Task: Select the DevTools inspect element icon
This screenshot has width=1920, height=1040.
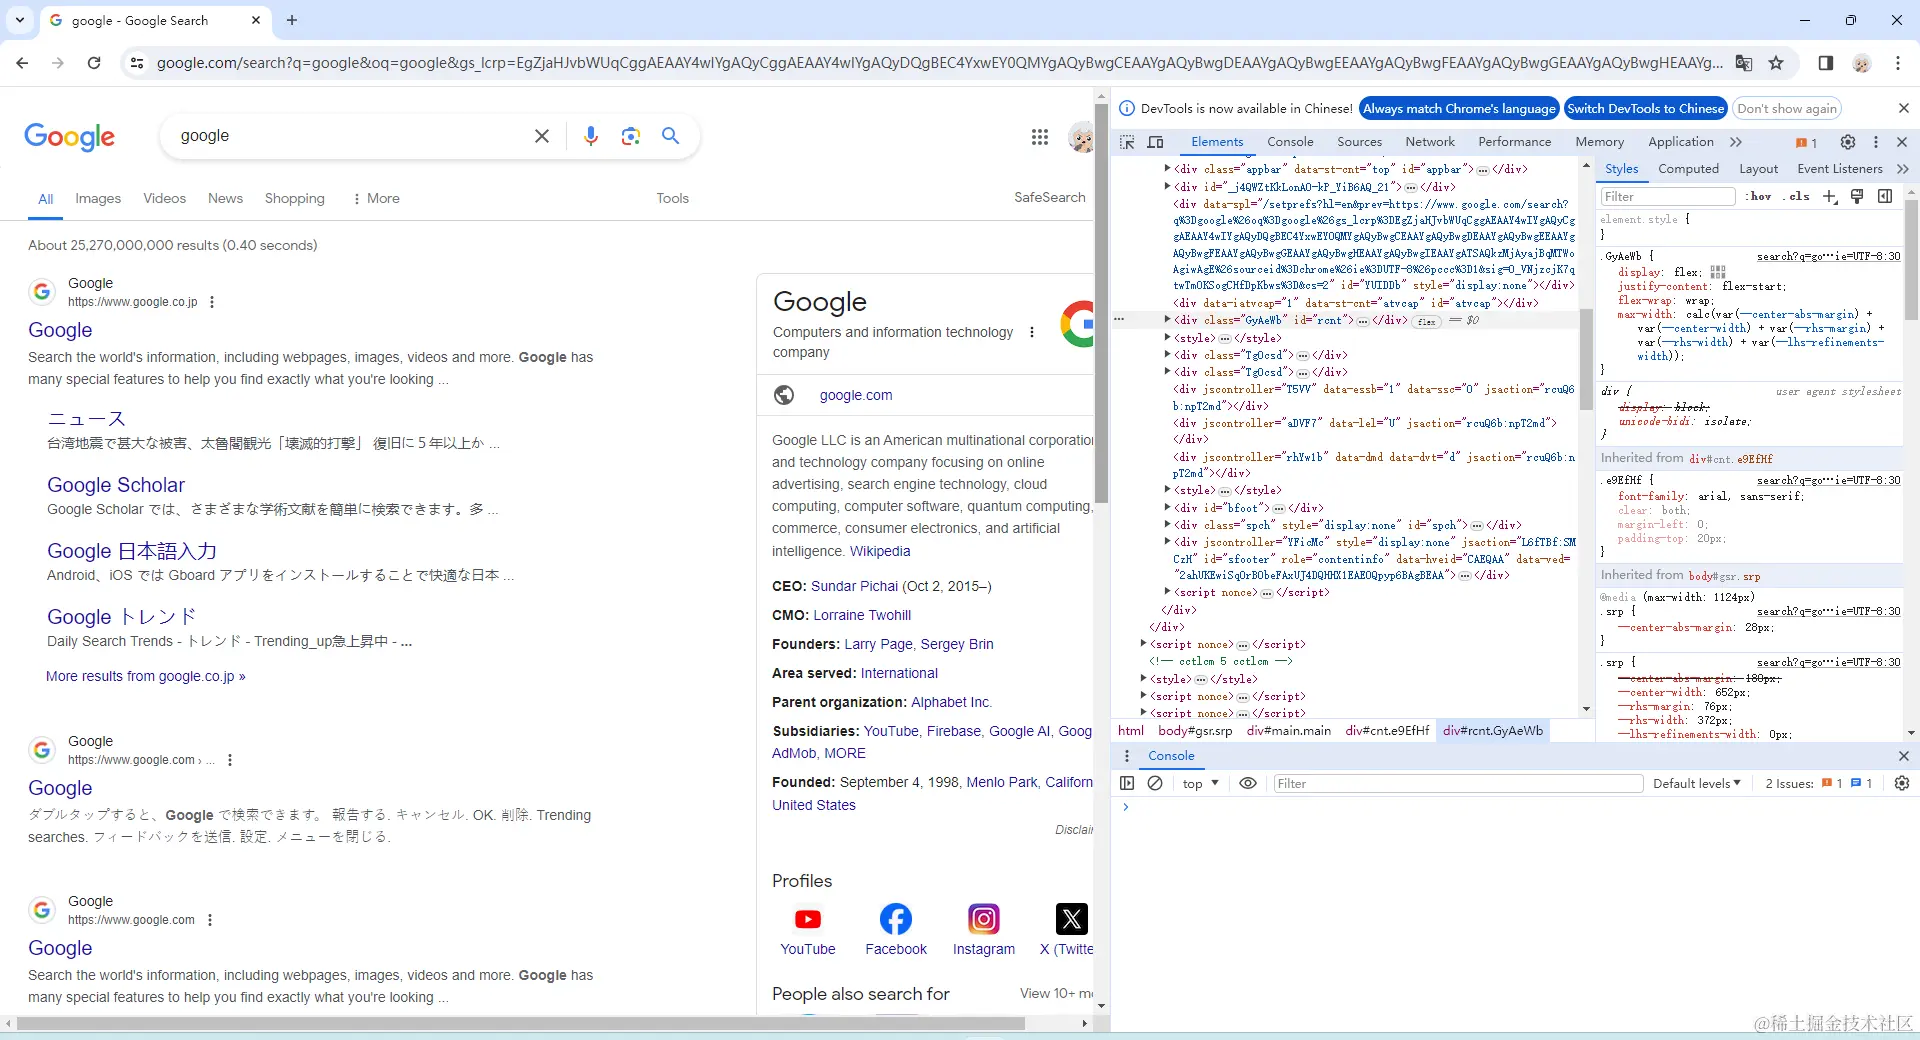Action: point(1127,142)
